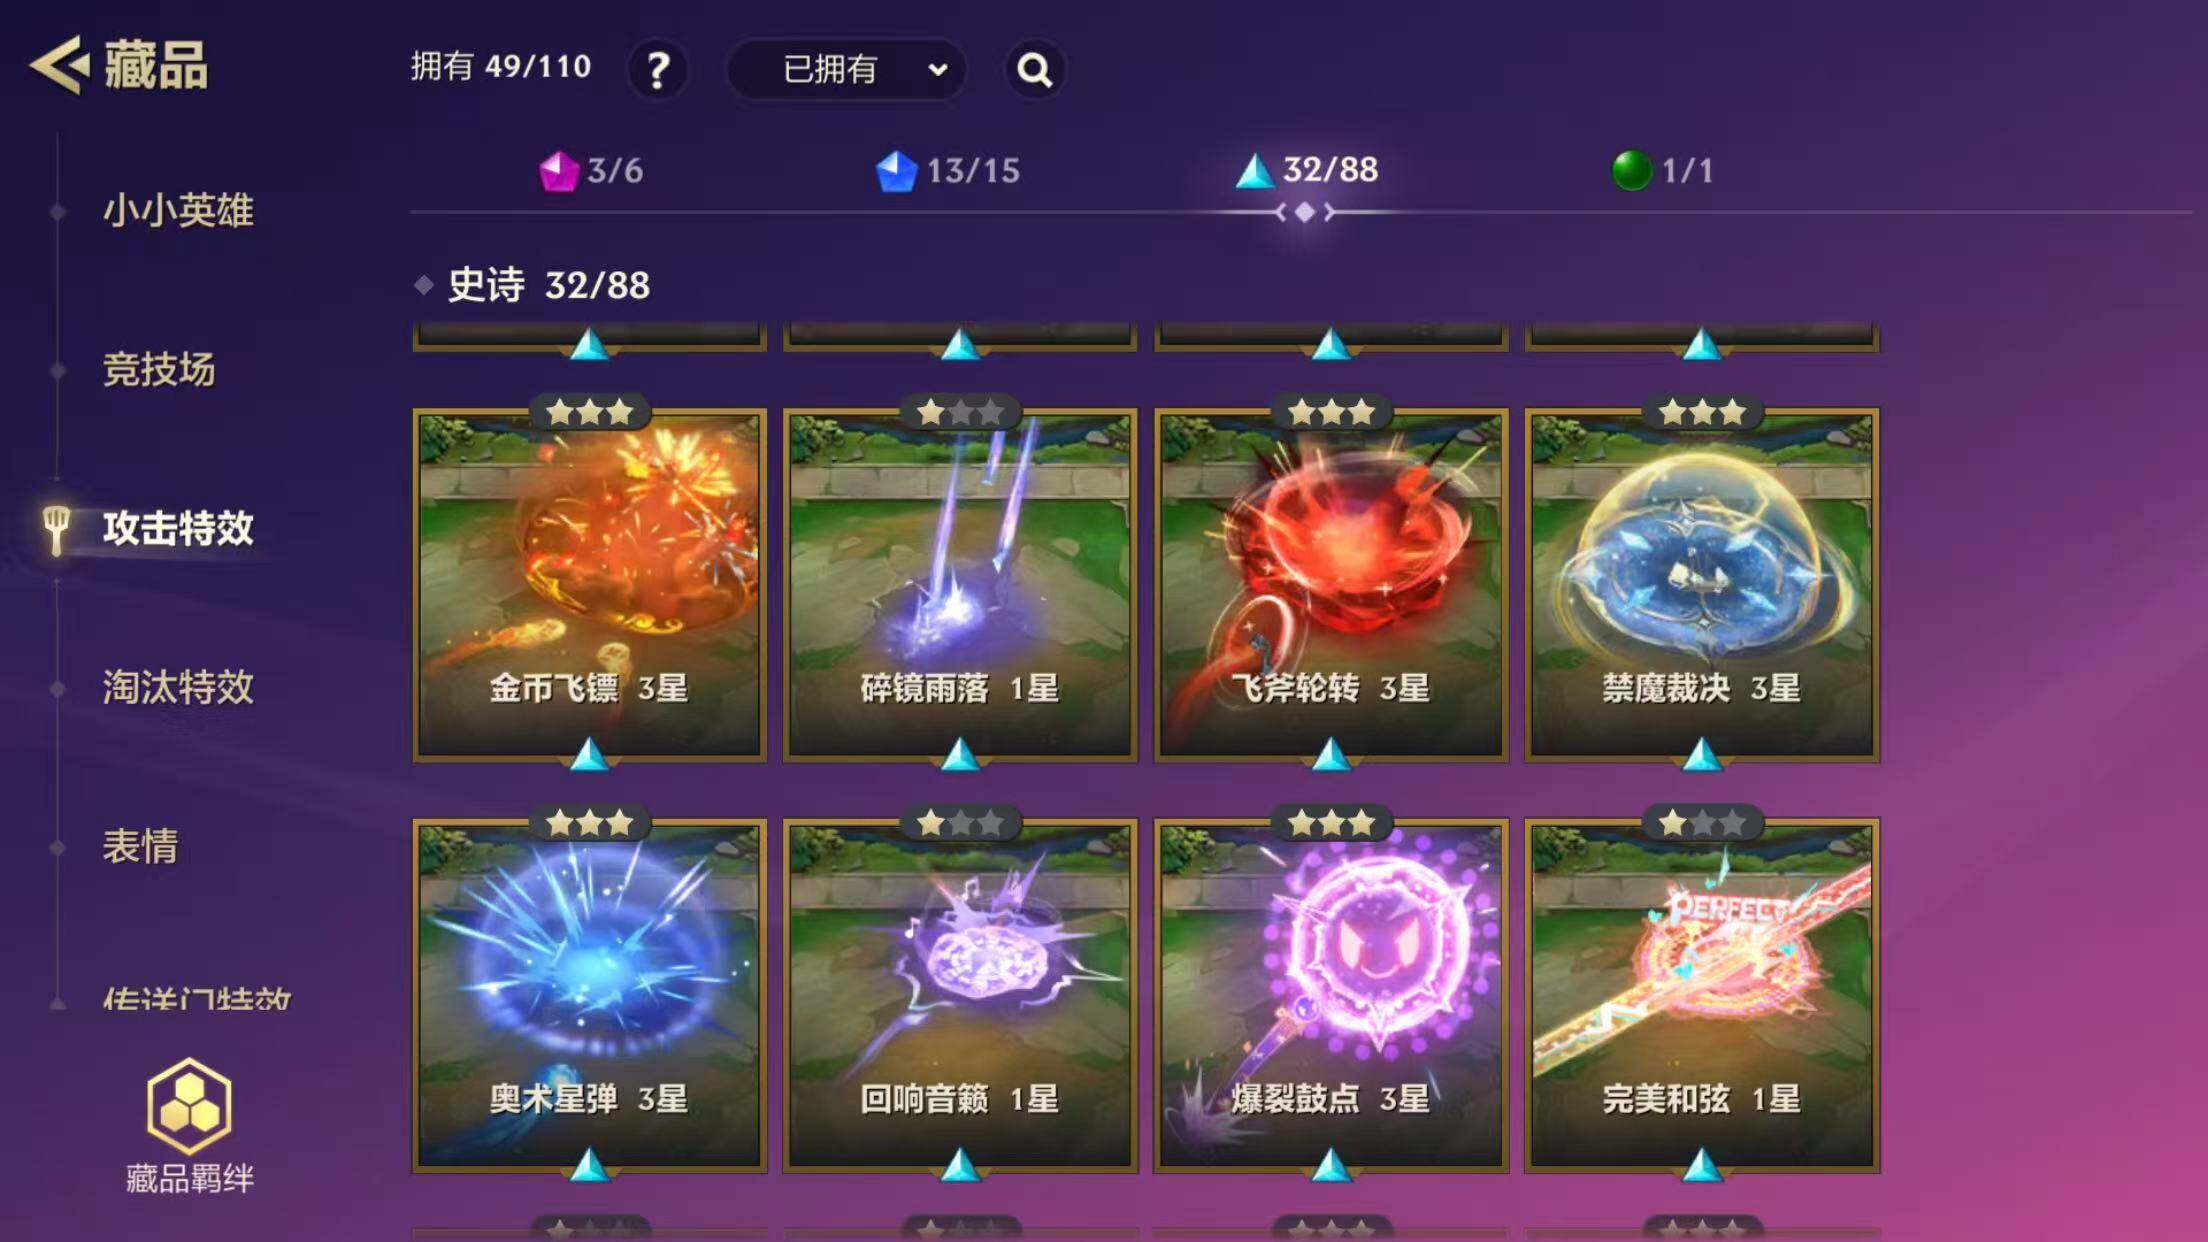
Task: Select the 完美和弦 1星 effect card
Action: click(x=1702, y=996)
